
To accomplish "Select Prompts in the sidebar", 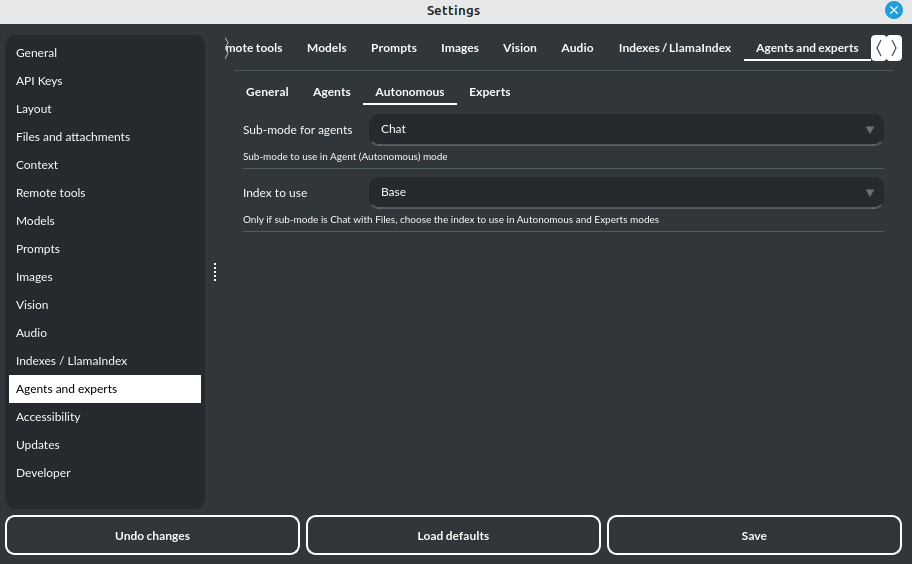I will coord(105,249).
